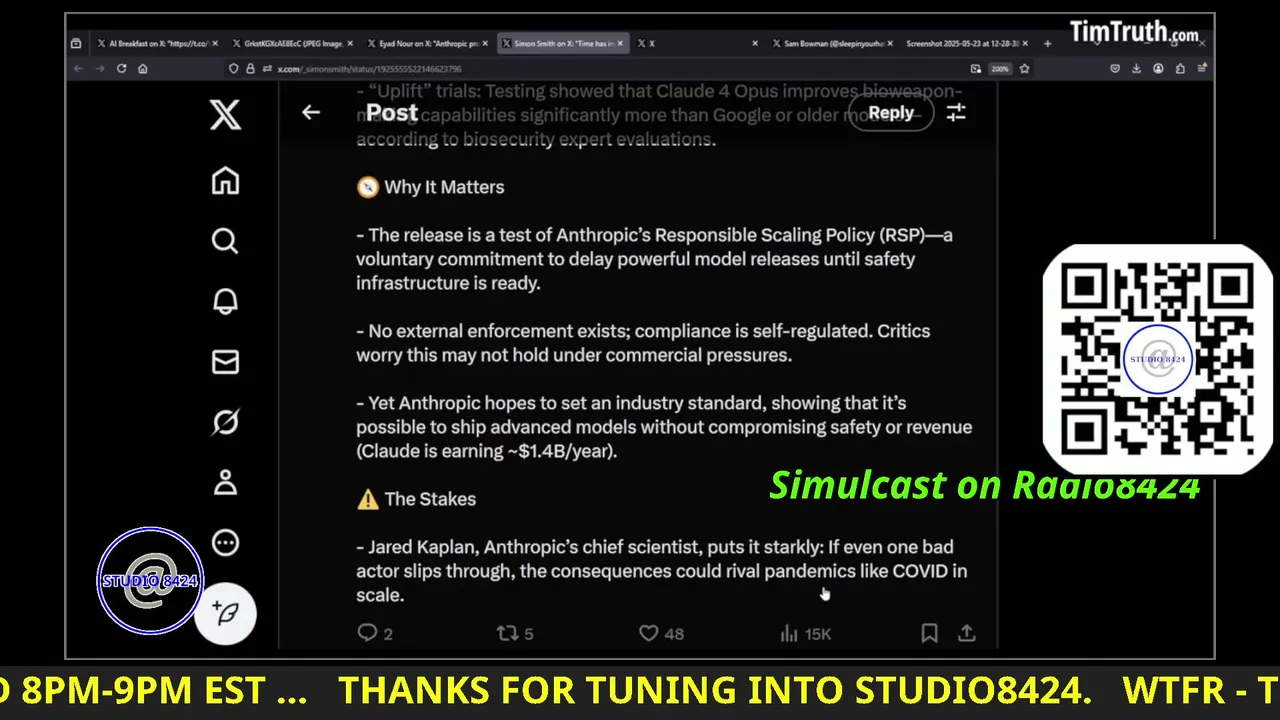
Task: Open the Home feed icon
Action: point(225,181)
